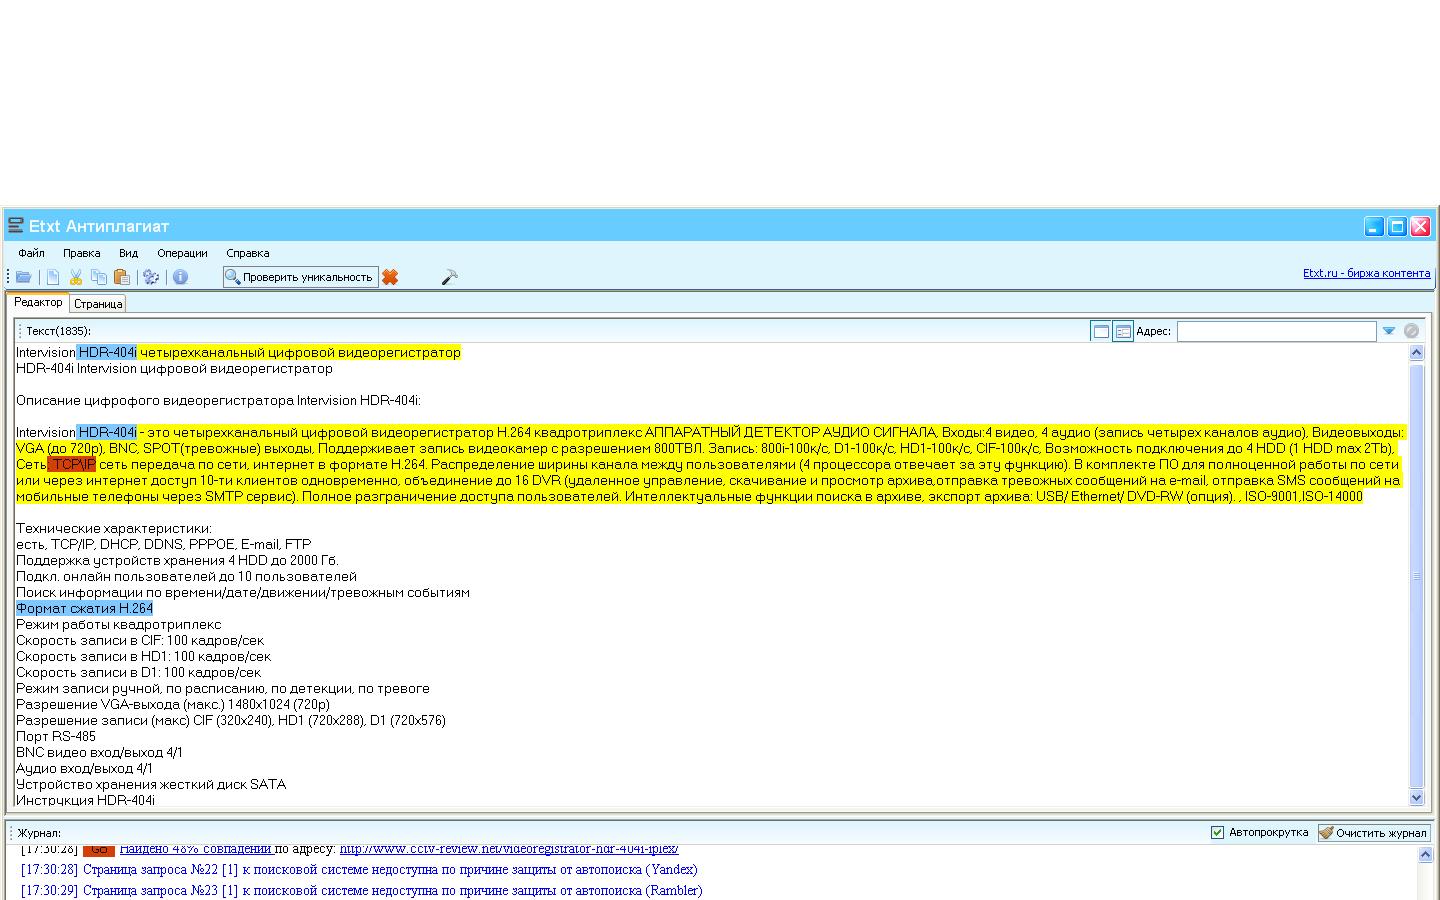Image resolution: width=1440 pixels, height=900 pixels.
Task: Click the line Инструкция HDR-404i
Action: click(x=85, y=800)
